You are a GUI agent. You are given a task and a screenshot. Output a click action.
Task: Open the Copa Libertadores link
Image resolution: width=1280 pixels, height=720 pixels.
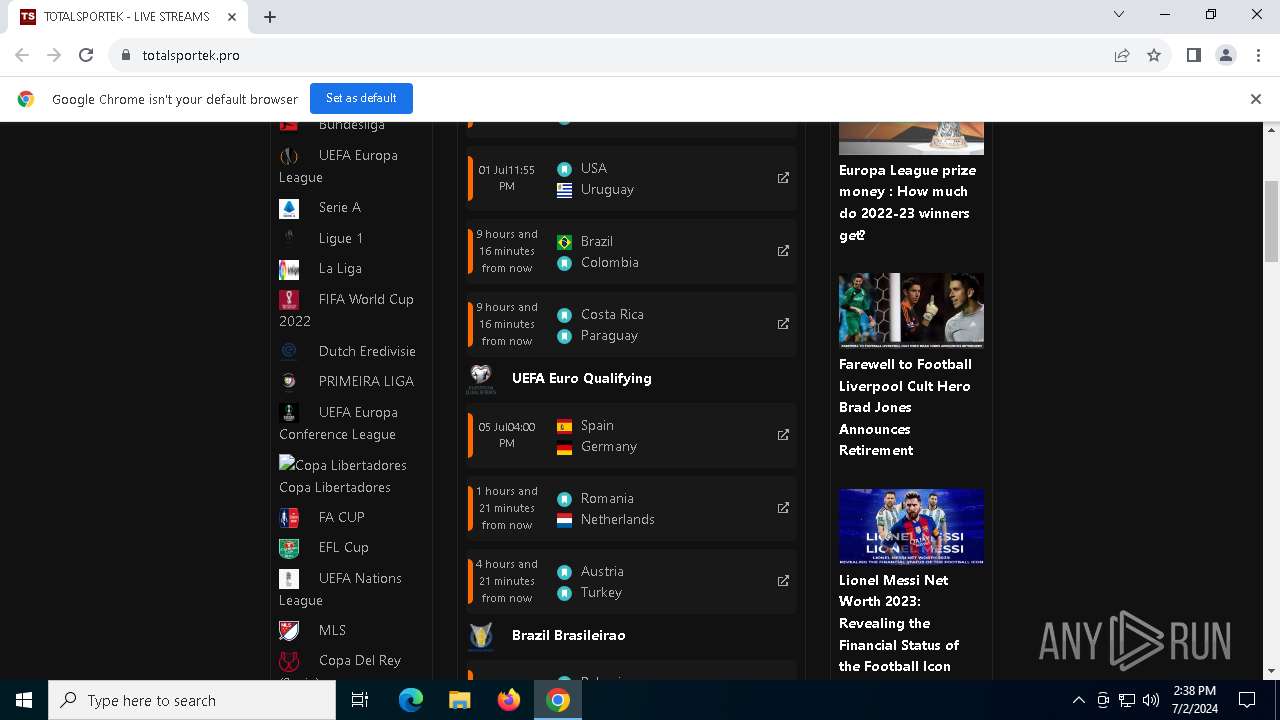click(335, 487)
